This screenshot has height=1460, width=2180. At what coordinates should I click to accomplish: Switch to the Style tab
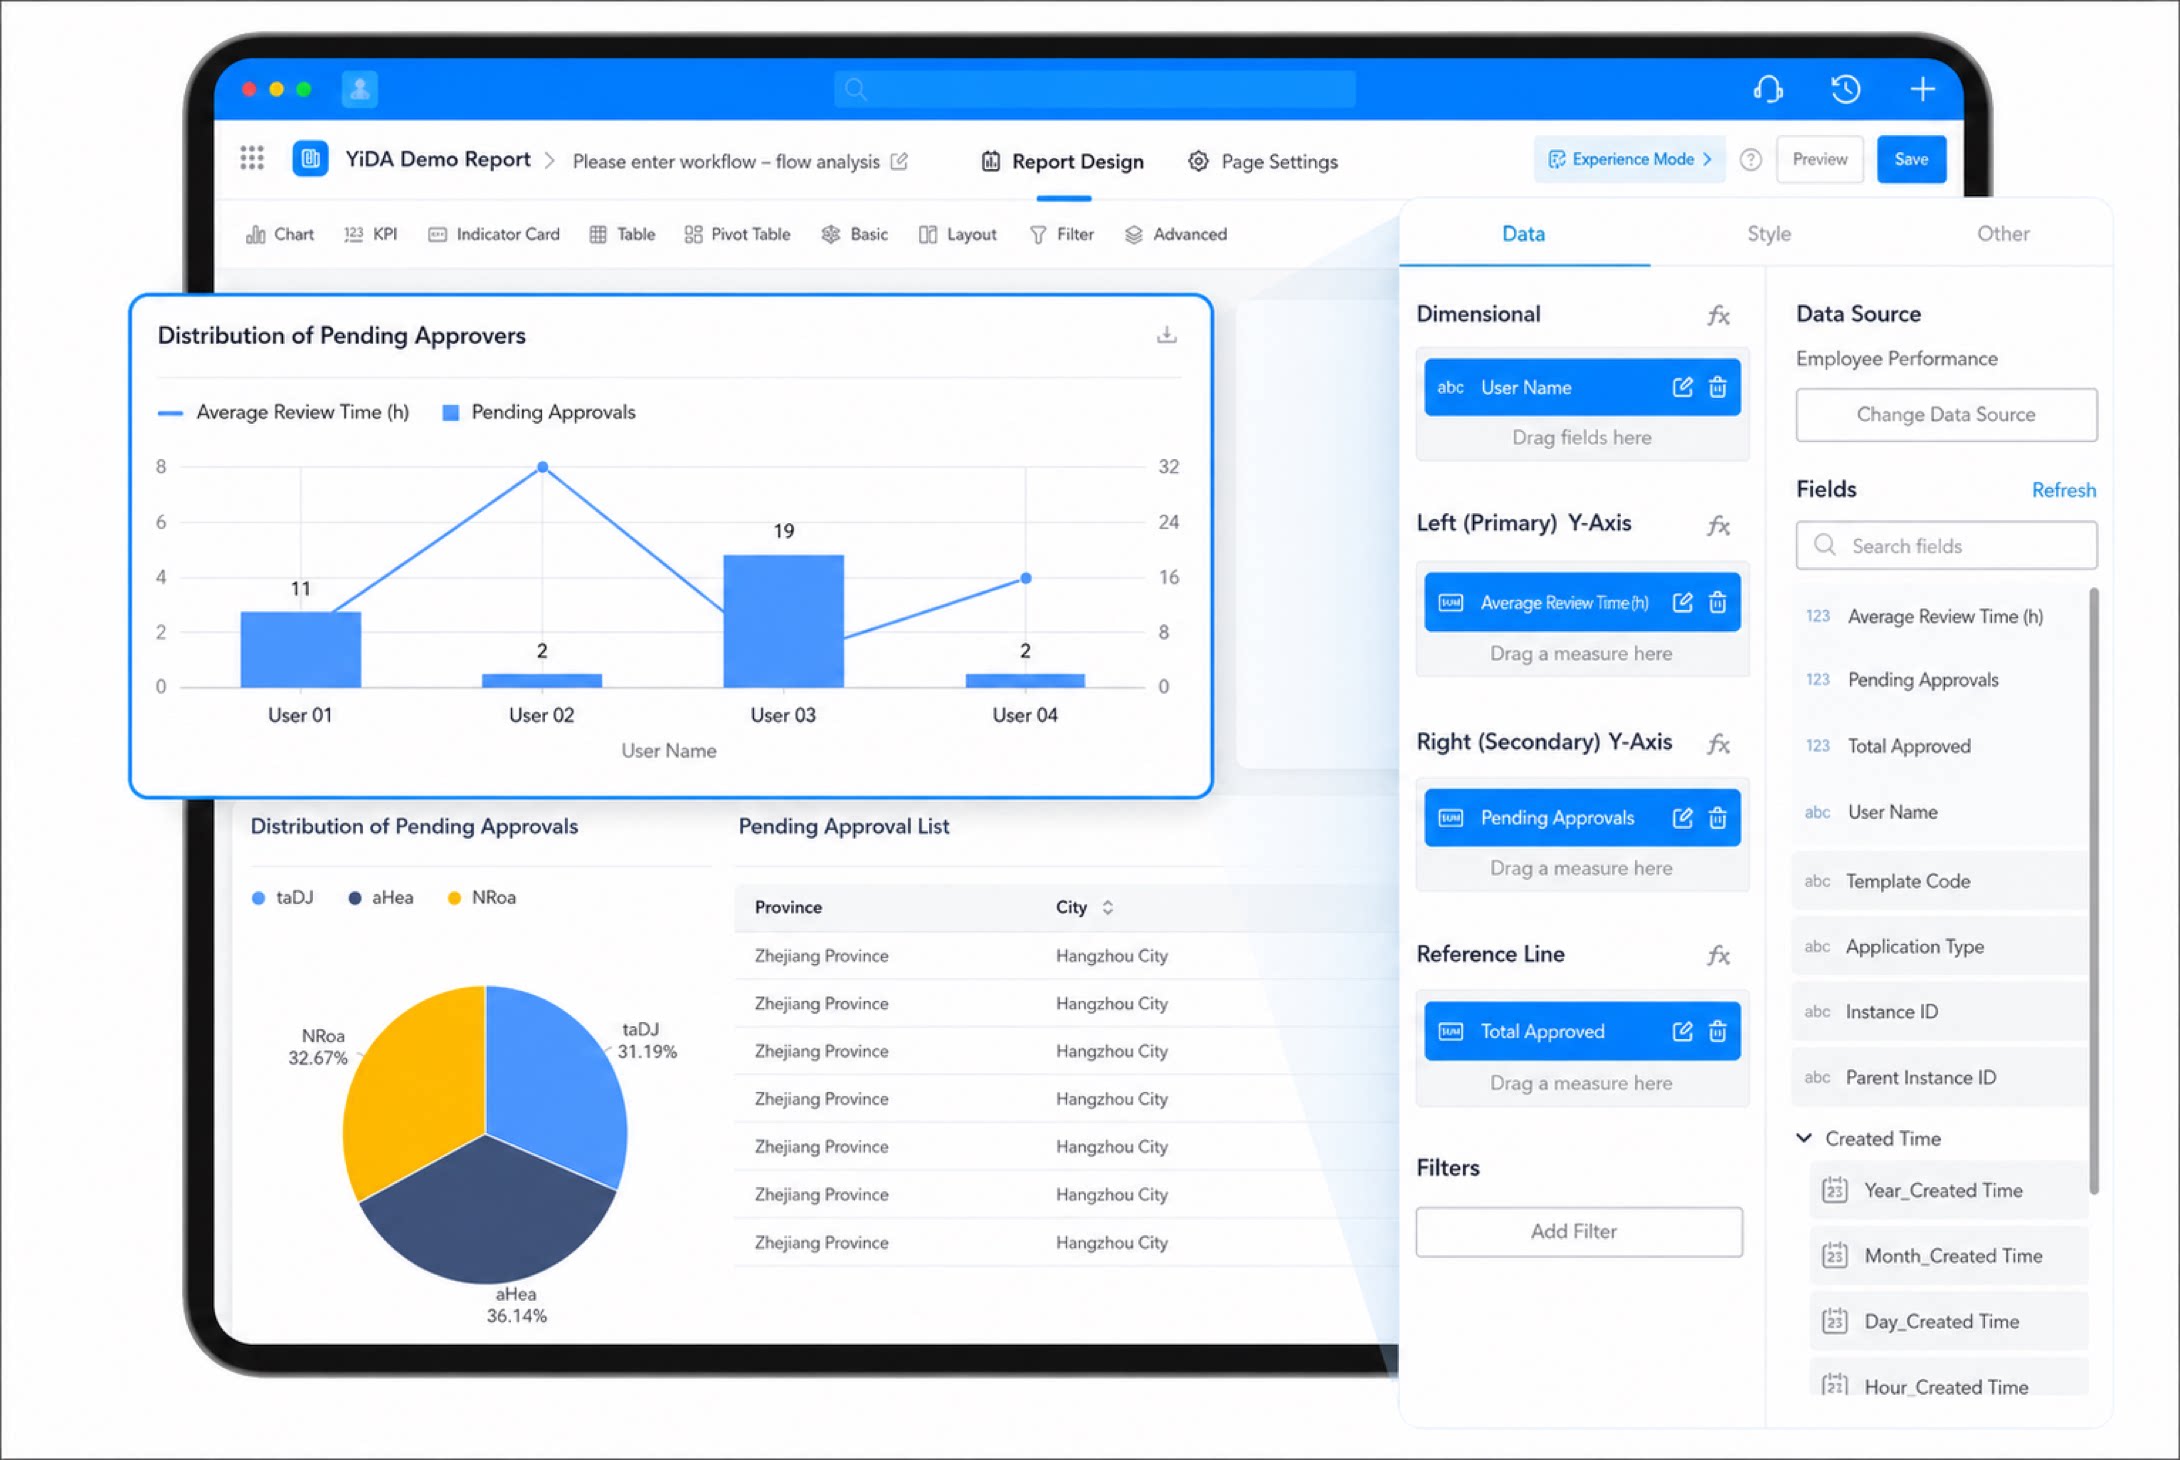tap(1768, 233)
